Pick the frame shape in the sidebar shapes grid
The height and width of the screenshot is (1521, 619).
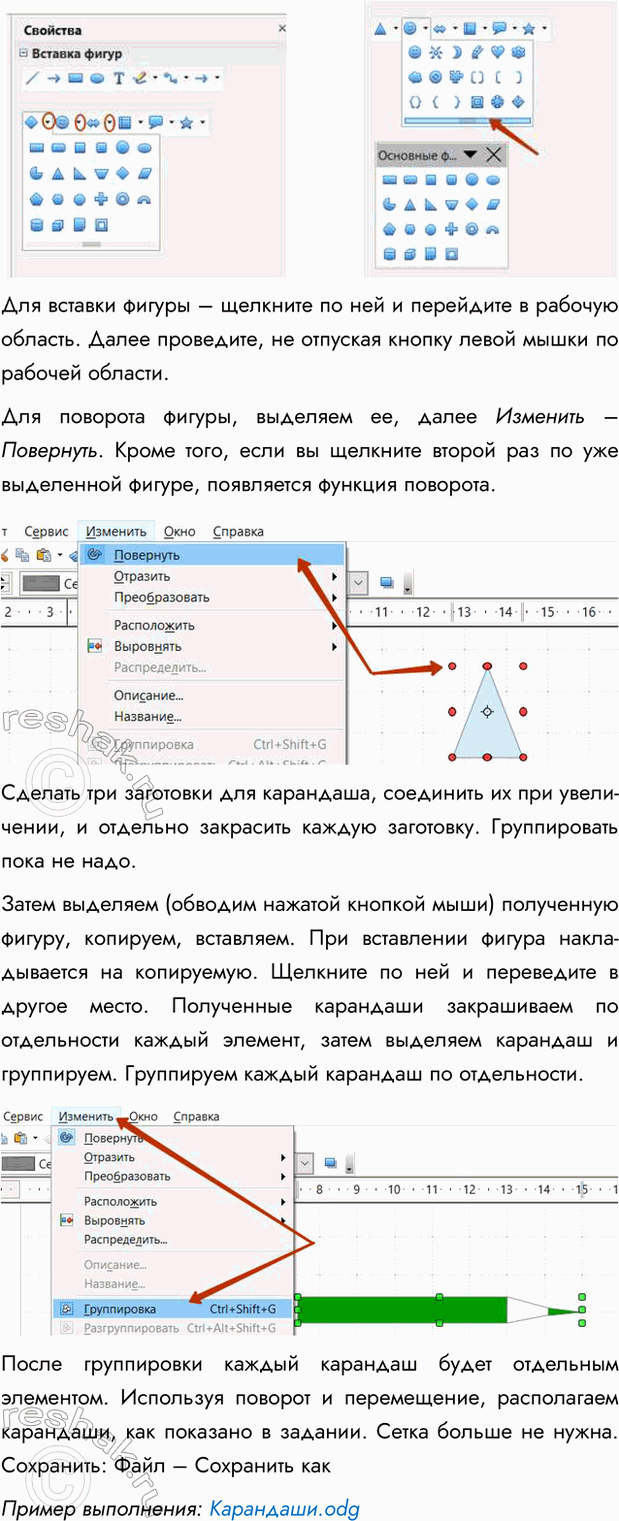tap(101, 224)
